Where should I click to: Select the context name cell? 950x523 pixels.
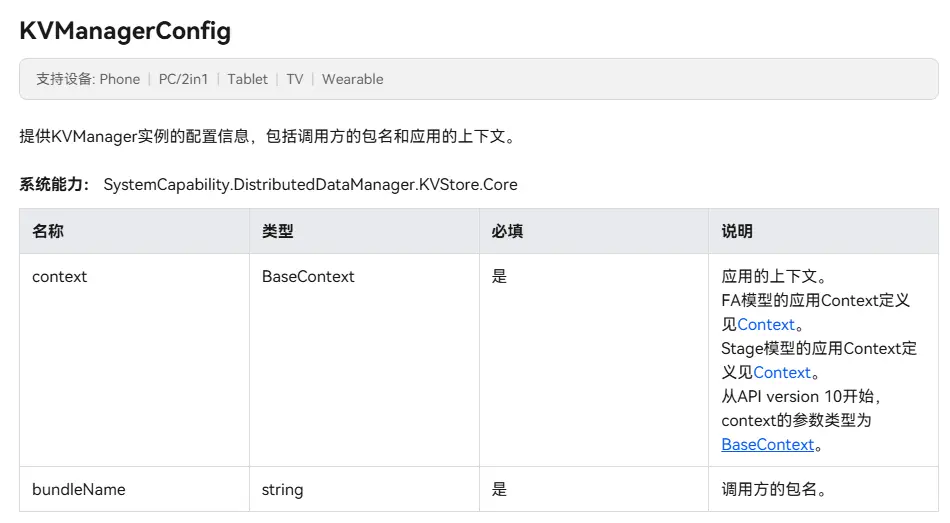click(x=60, y=277)
